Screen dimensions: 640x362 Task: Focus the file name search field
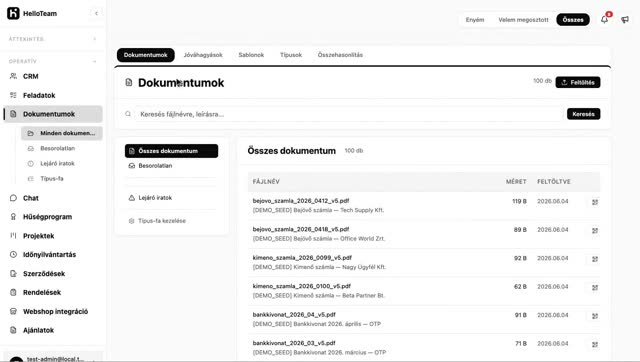pos(349,114)
